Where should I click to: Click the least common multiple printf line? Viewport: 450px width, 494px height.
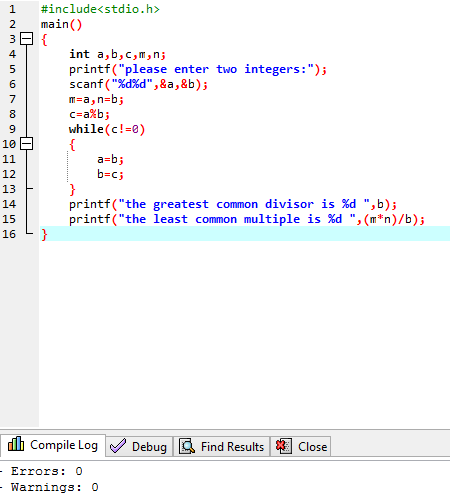click(x=247, y=219)
